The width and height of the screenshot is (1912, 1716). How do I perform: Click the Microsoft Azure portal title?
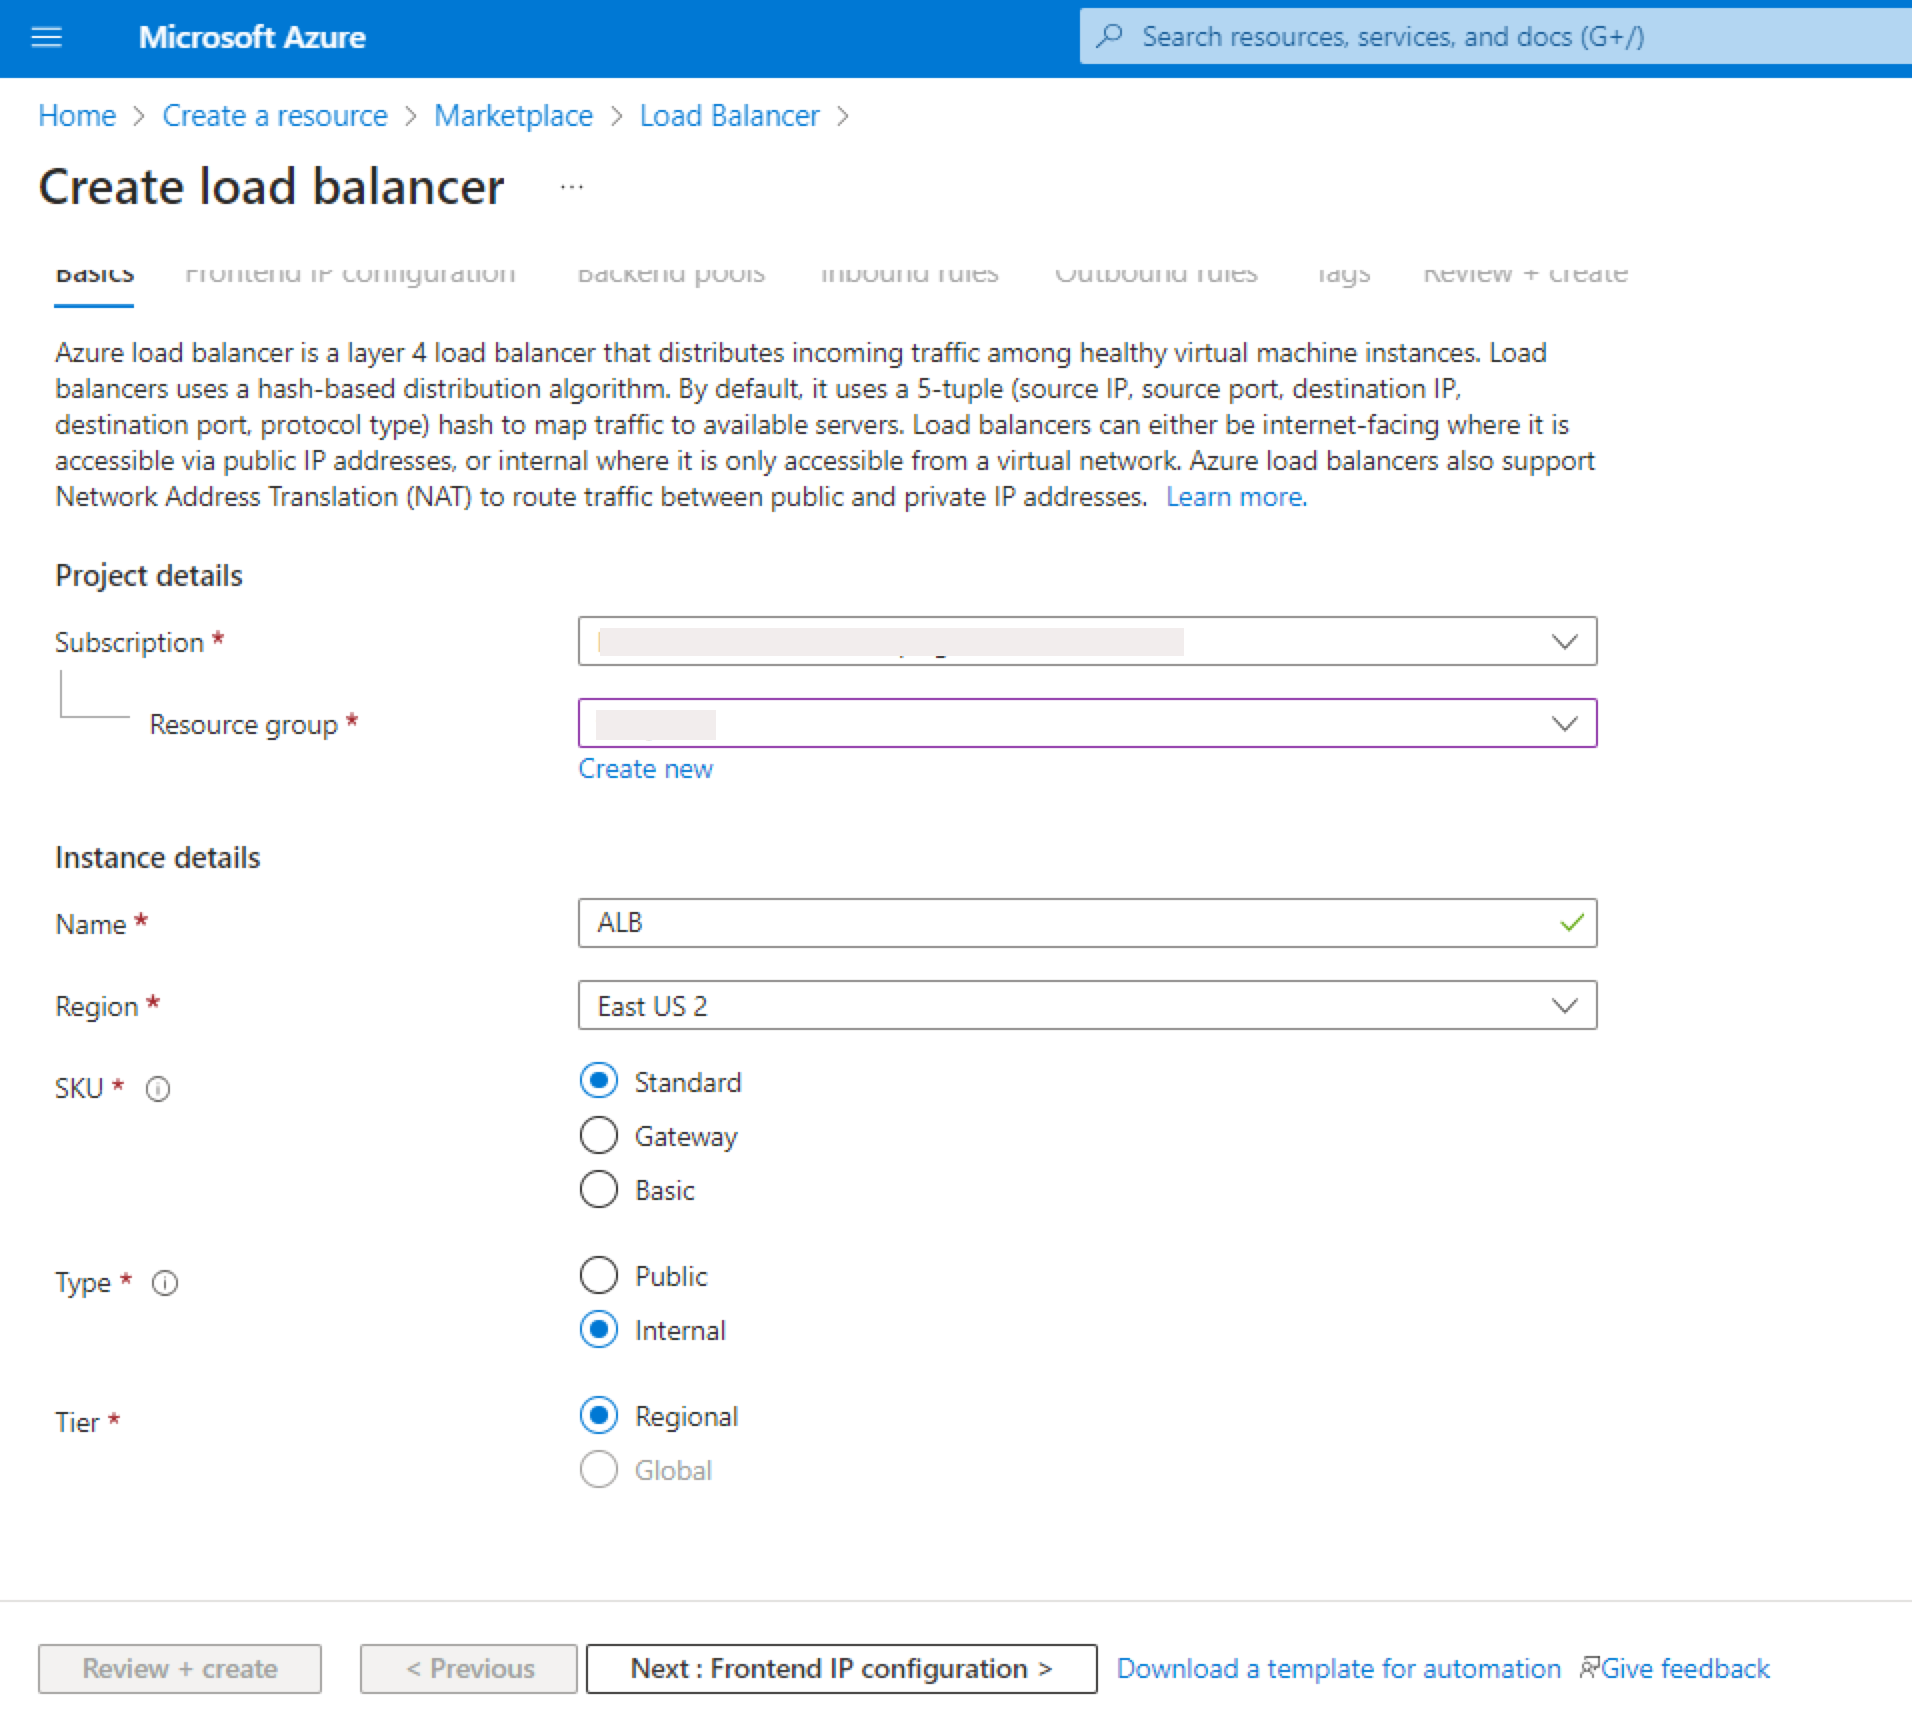point(252,37)
